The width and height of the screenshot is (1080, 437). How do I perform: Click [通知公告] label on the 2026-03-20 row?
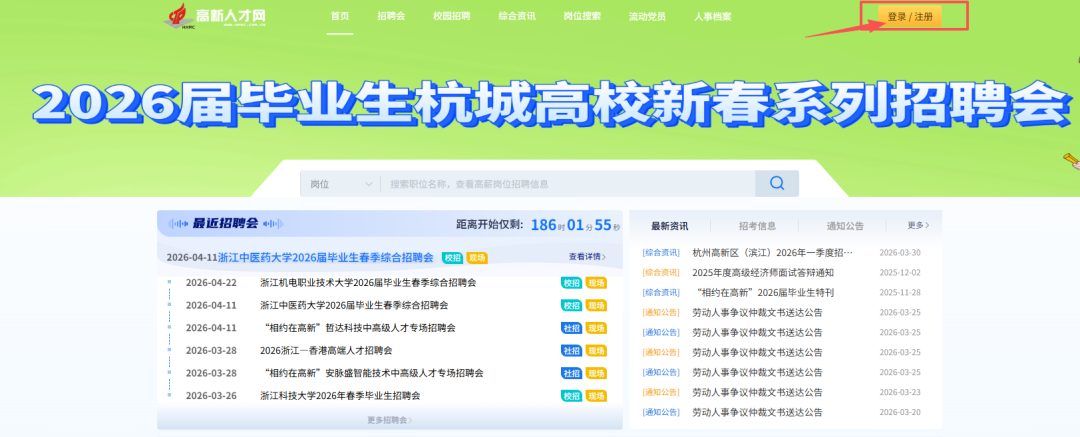(x=661, y=413)
